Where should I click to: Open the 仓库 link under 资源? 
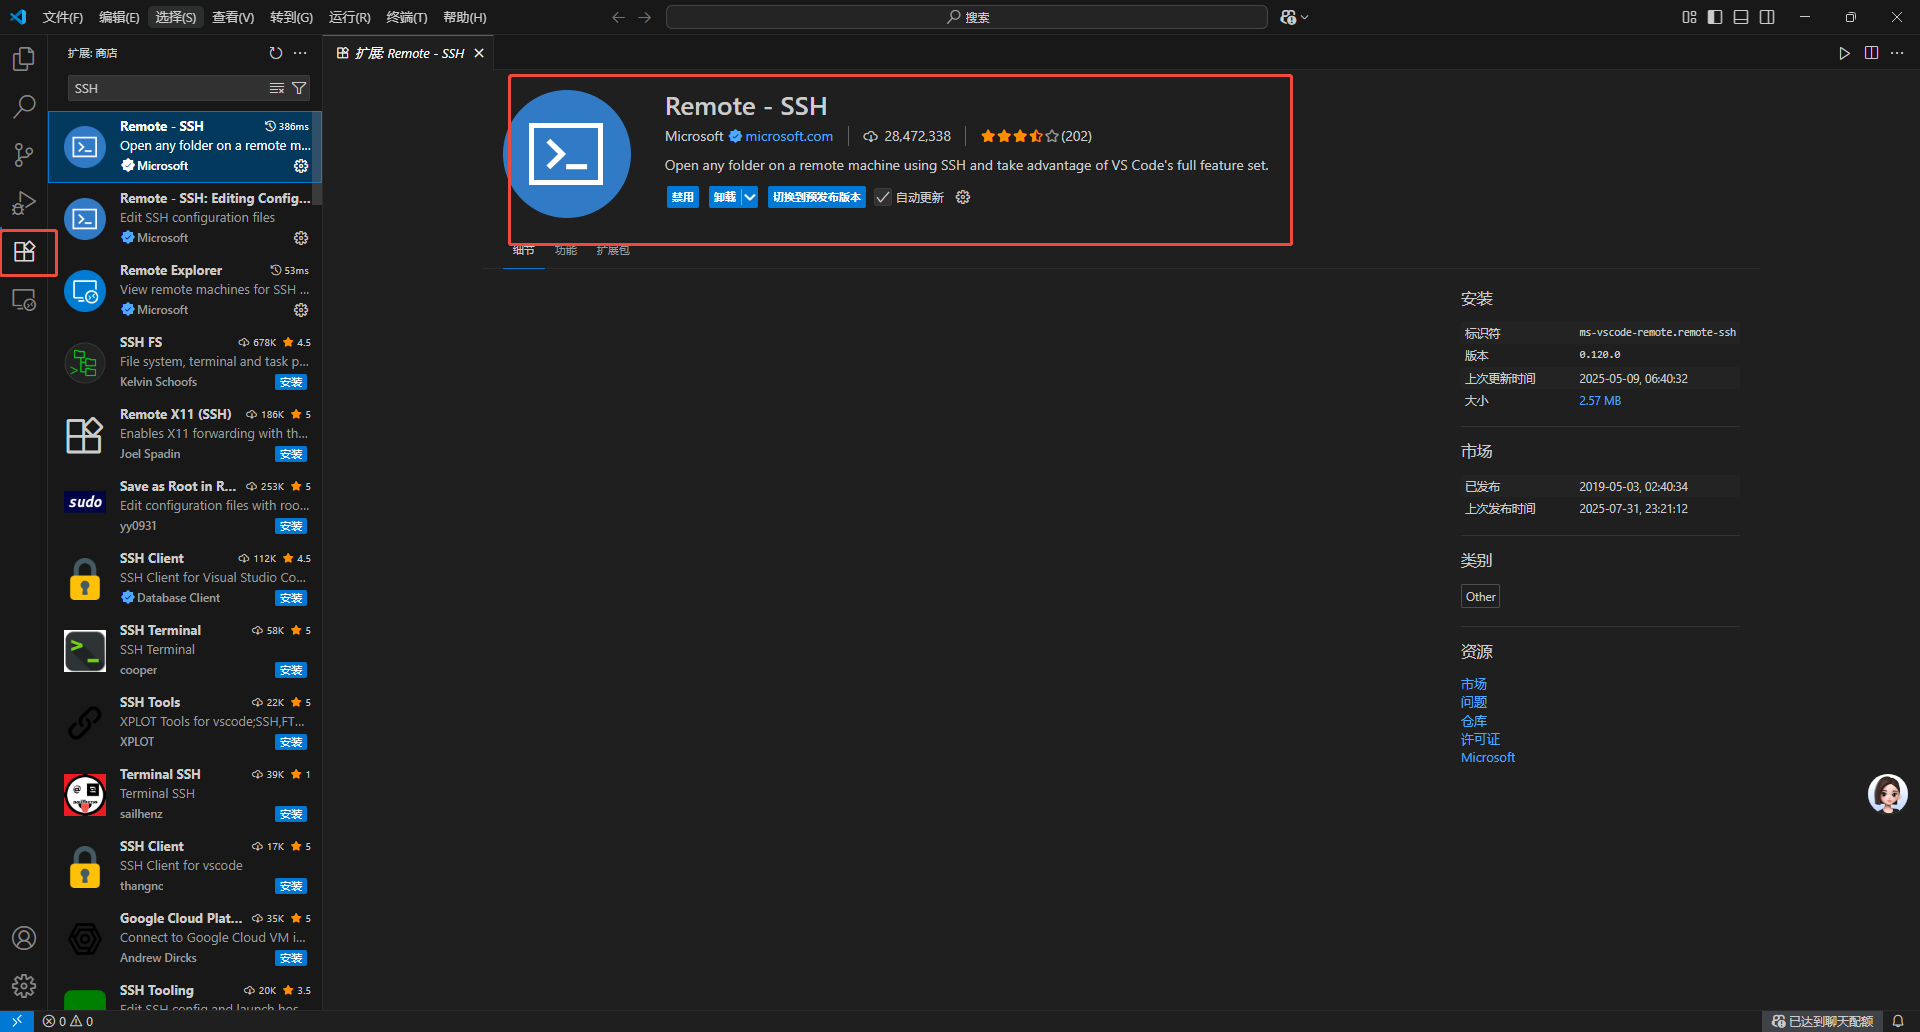click(1473, 720)
